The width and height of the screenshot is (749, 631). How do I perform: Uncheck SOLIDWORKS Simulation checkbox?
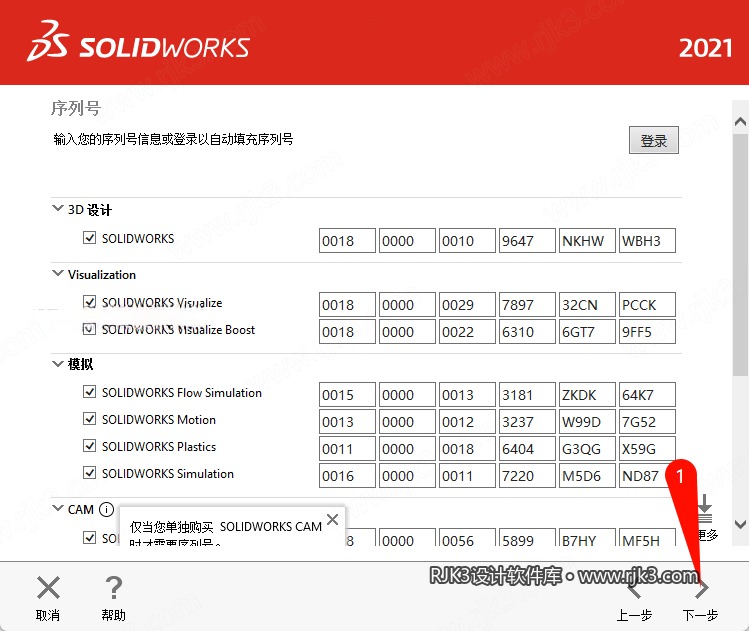tap(89, 473)
